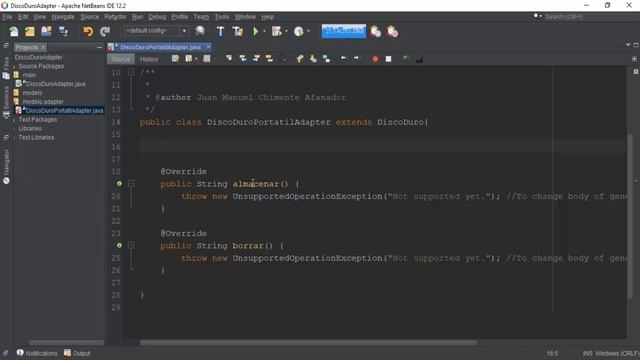Viewport: 640px width, 360px height.
Task: Go to Next Bookmark icon
Action: pyautogui.click(x=313, y=59)
